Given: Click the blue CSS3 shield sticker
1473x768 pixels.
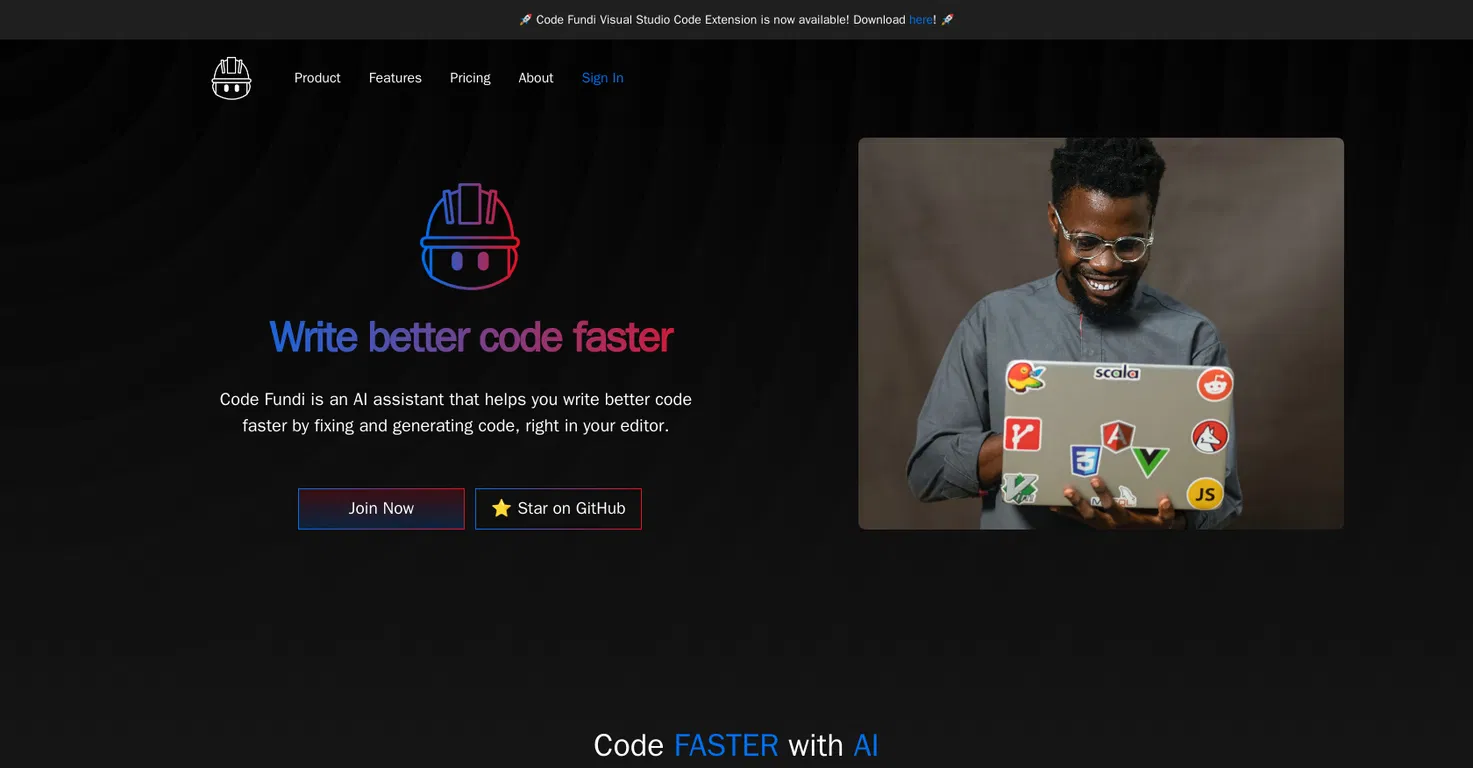Looking at the screenshot, I should pos(1085,460).
